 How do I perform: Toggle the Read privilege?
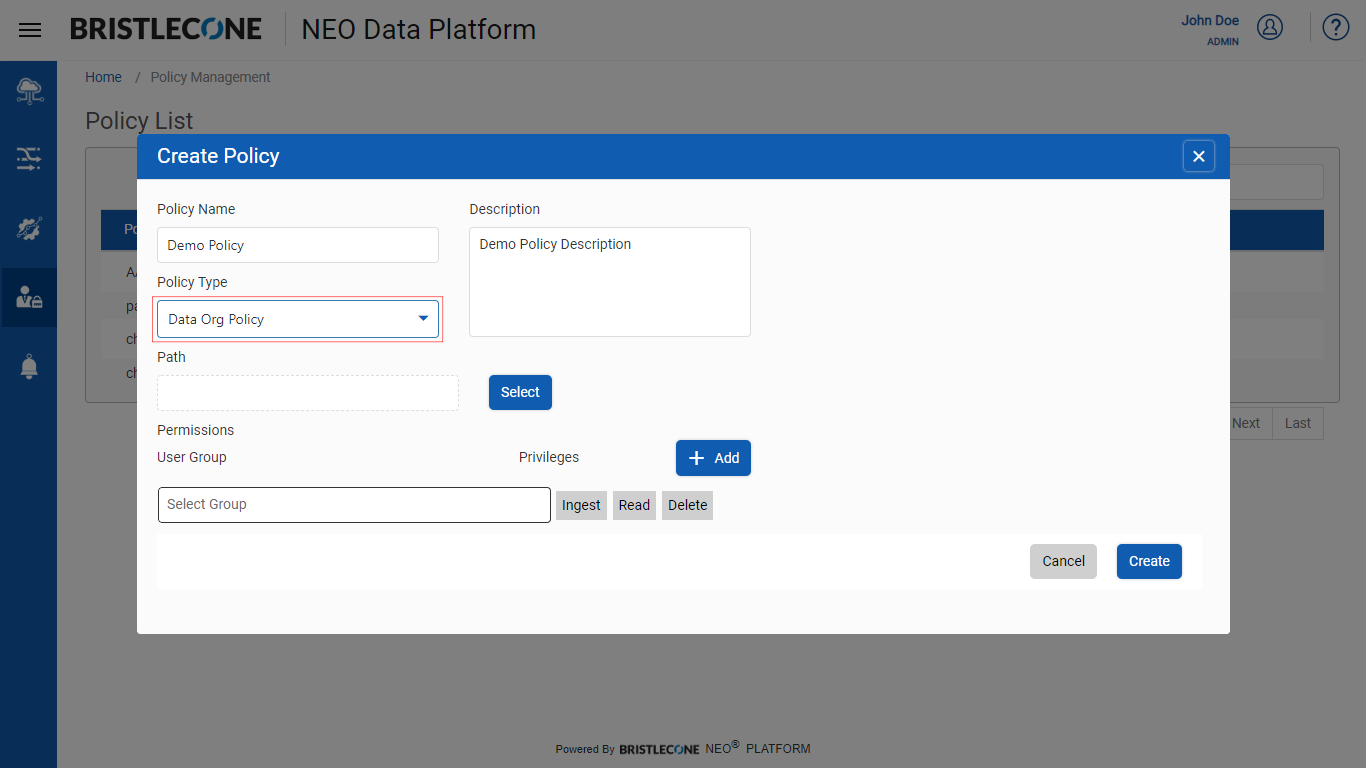[x=634, y=505]
